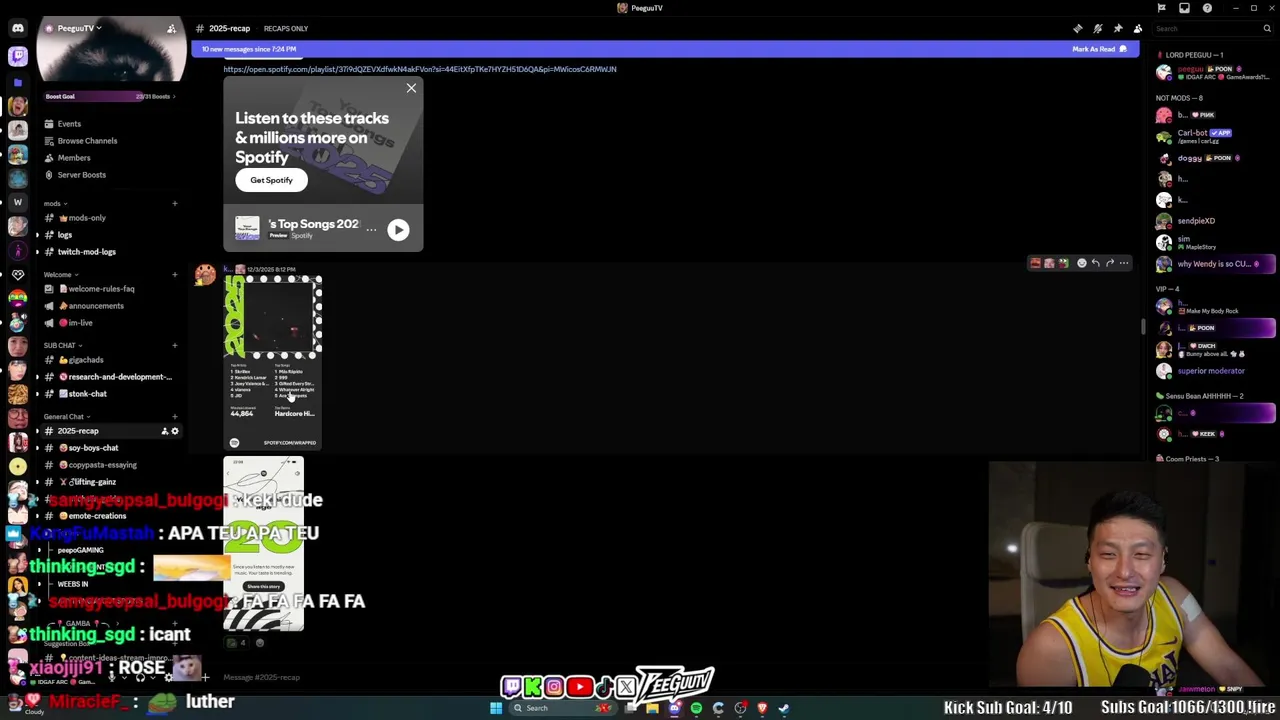
Task: Expand threads under soy-boys-chat
Action: tap(37, 448)
